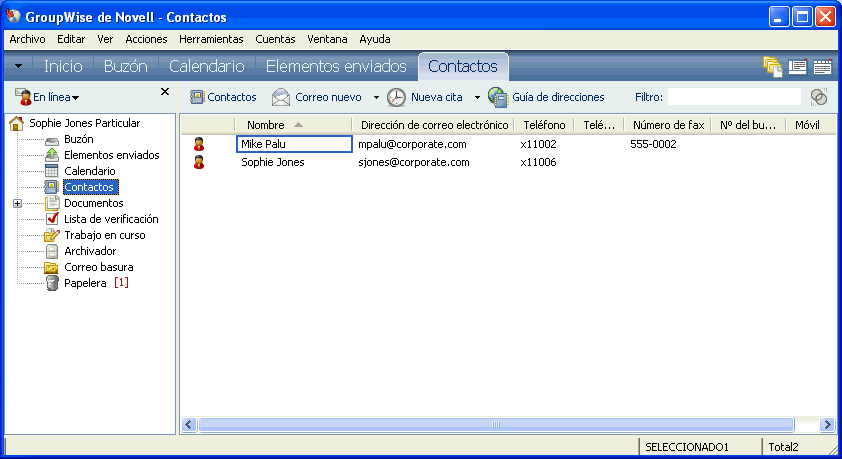Click the Dirección de correo electrónico column header
The width and height of the screenshot is (842, 459).
(434, 125)
